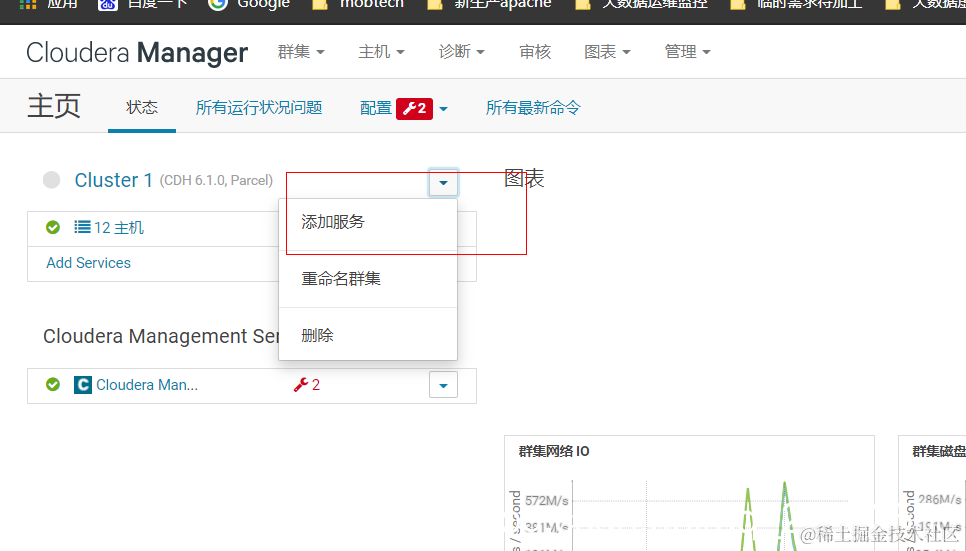The height and width of the screenshot is (551, 966).
Task: Click the red wrench with 2 issues
Action: (x=307, y=385)
